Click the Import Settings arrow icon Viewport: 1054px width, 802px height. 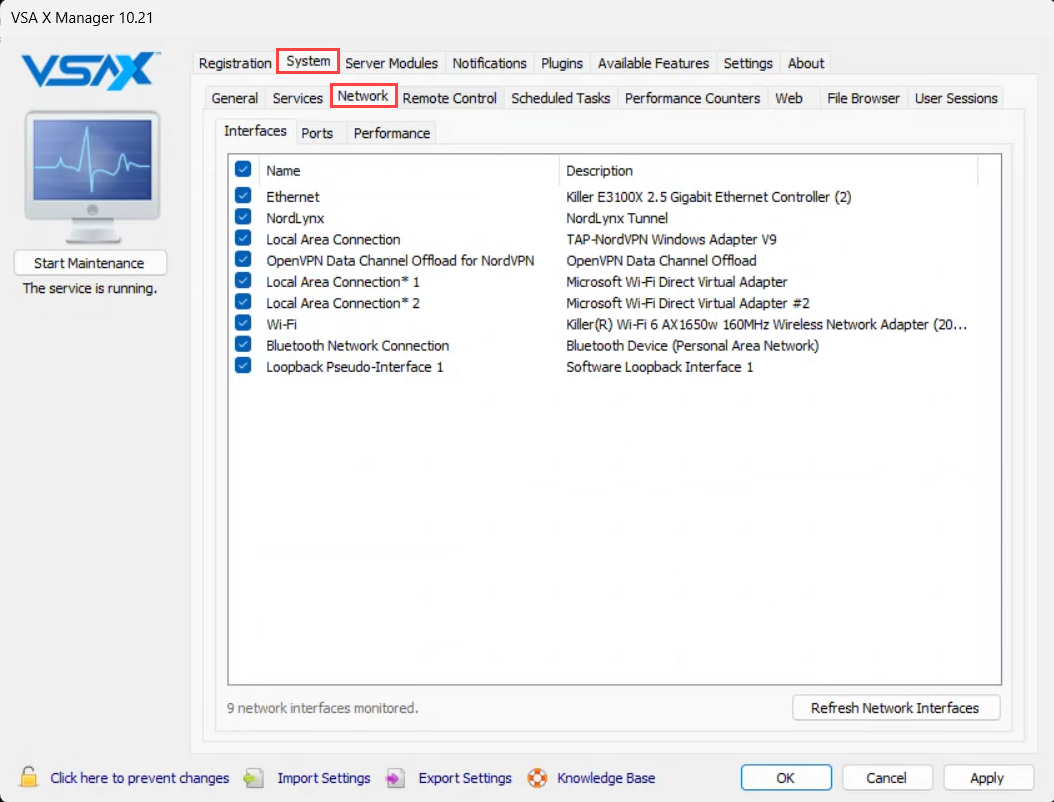[254, 778]
